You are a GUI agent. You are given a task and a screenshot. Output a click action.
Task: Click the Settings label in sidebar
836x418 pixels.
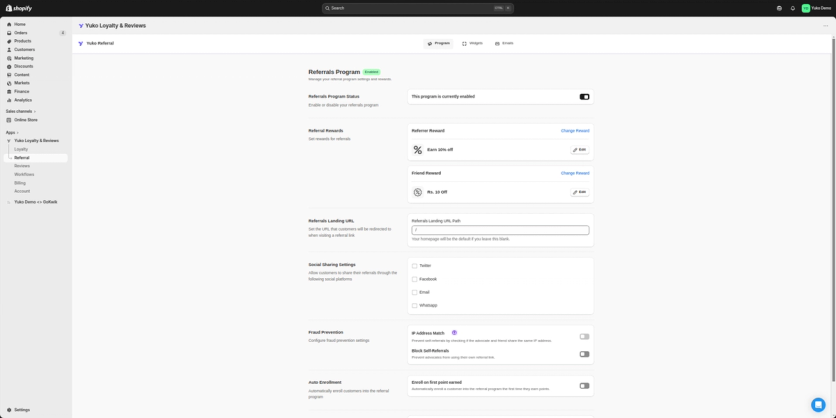pyautogui.click(x=22, y=410)
